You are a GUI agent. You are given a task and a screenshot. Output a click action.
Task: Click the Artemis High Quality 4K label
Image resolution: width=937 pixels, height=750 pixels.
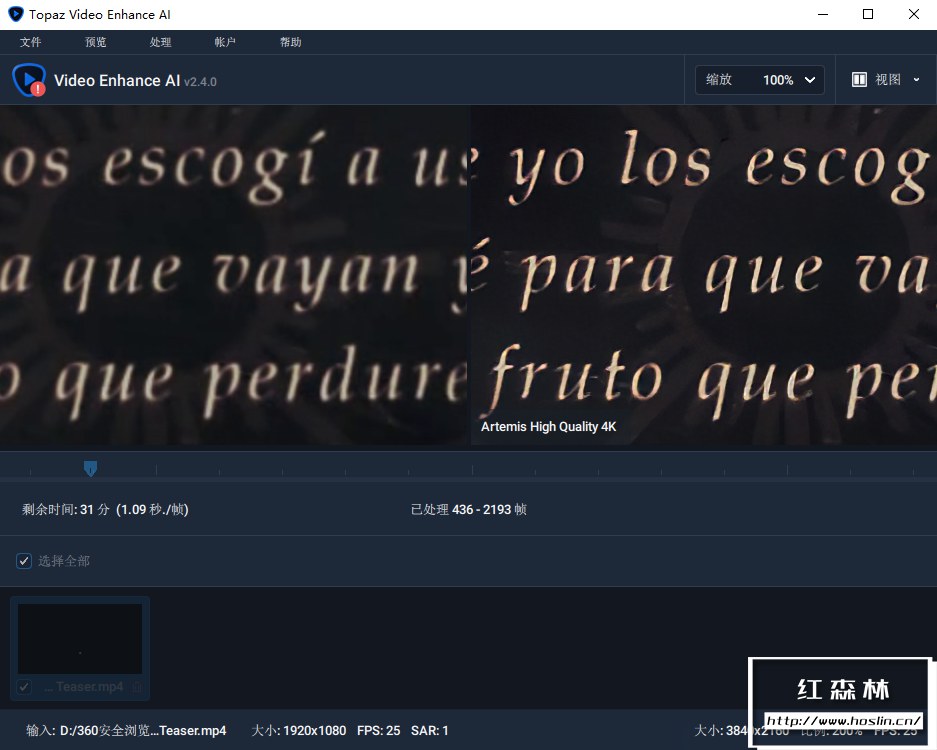pos(548,427)
